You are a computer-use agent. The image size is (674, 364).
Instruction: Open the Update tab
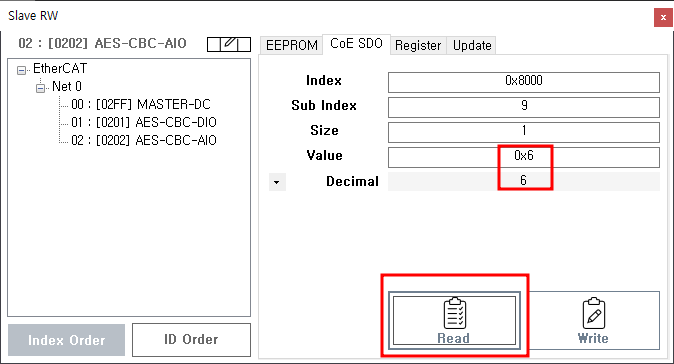(x=472, y=45)
